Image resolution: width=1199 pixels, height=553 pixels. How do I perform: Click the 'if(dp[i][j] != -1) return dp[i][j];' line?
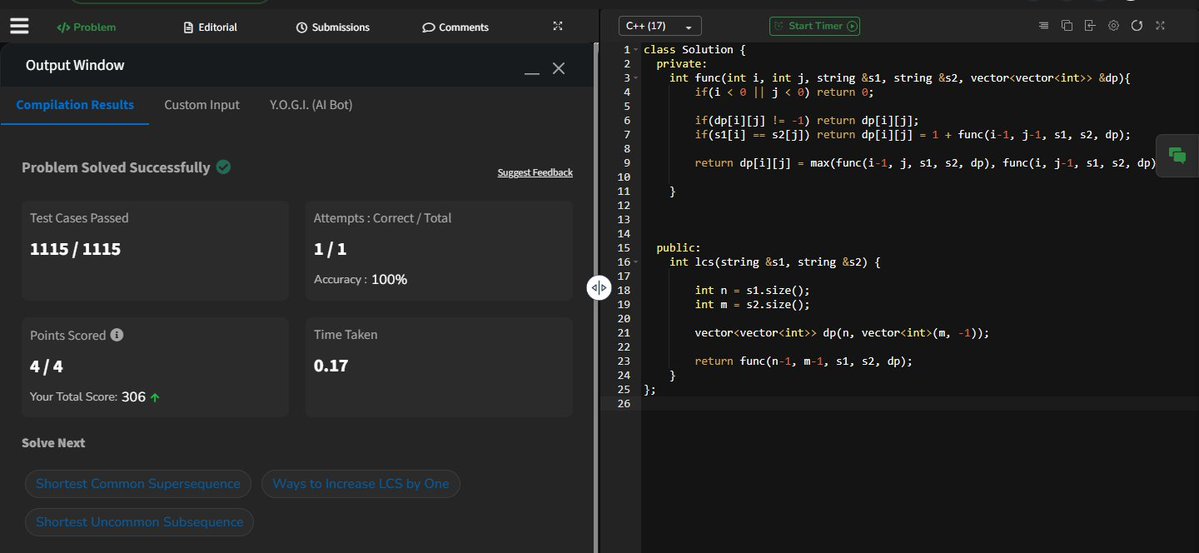click(807, 120)
